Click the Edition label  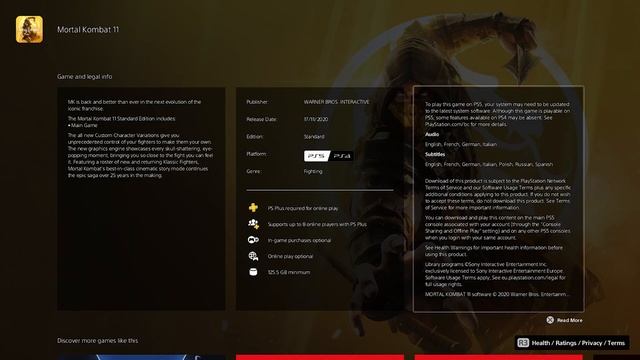coord(255,137)
